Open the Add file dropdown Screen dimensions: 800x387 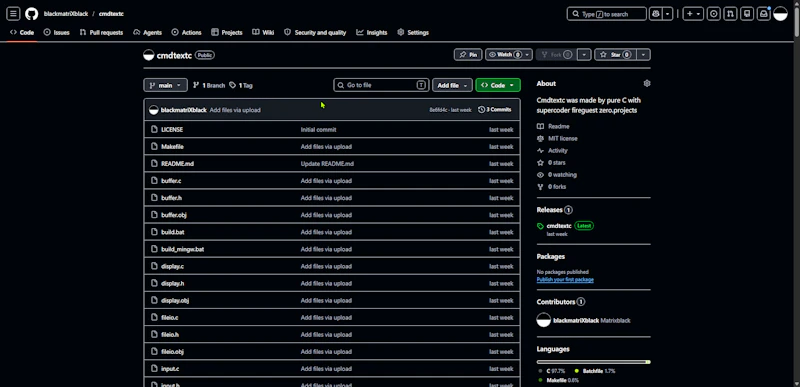click(452, 85)
